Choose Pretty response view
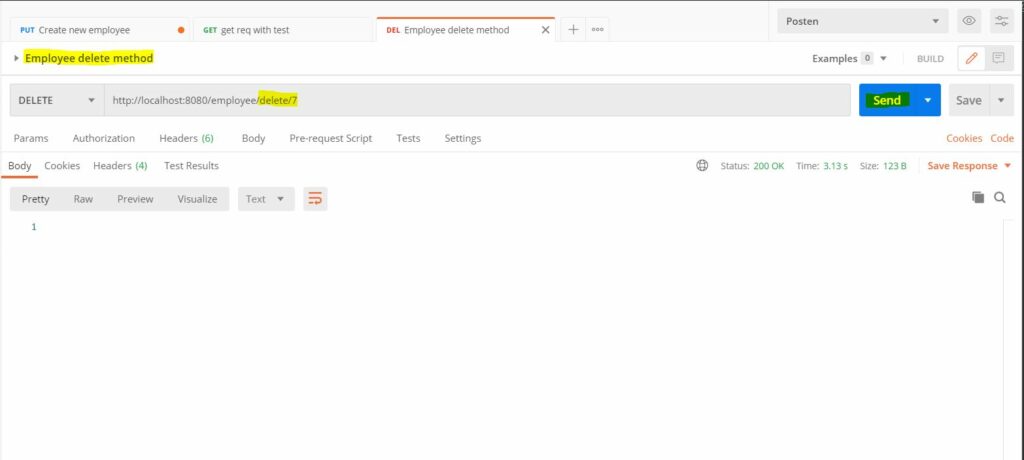This screenshot has height=460, width=1024. (35, 199)
